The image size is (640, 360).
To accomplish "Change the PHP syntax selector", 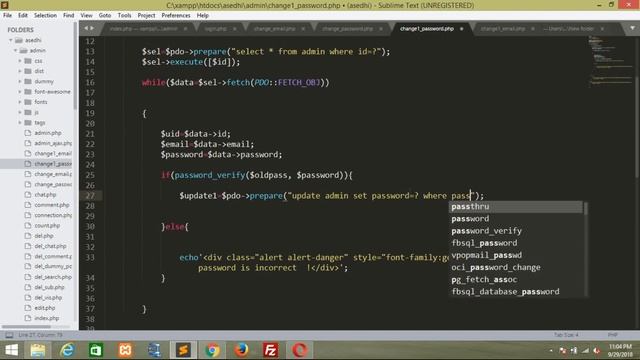I will pyautogui.click(x=613, y=335).
